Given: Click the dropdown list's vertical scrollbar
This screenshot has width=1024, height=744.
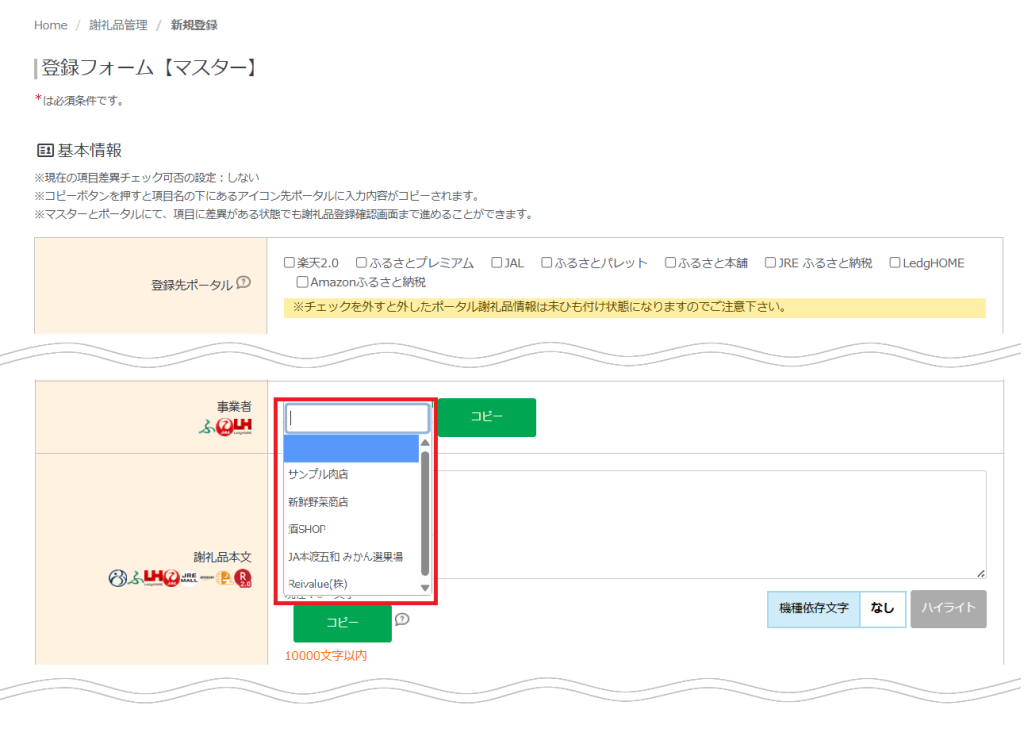Looking at the screenshot, I should [x=425, y=512].
